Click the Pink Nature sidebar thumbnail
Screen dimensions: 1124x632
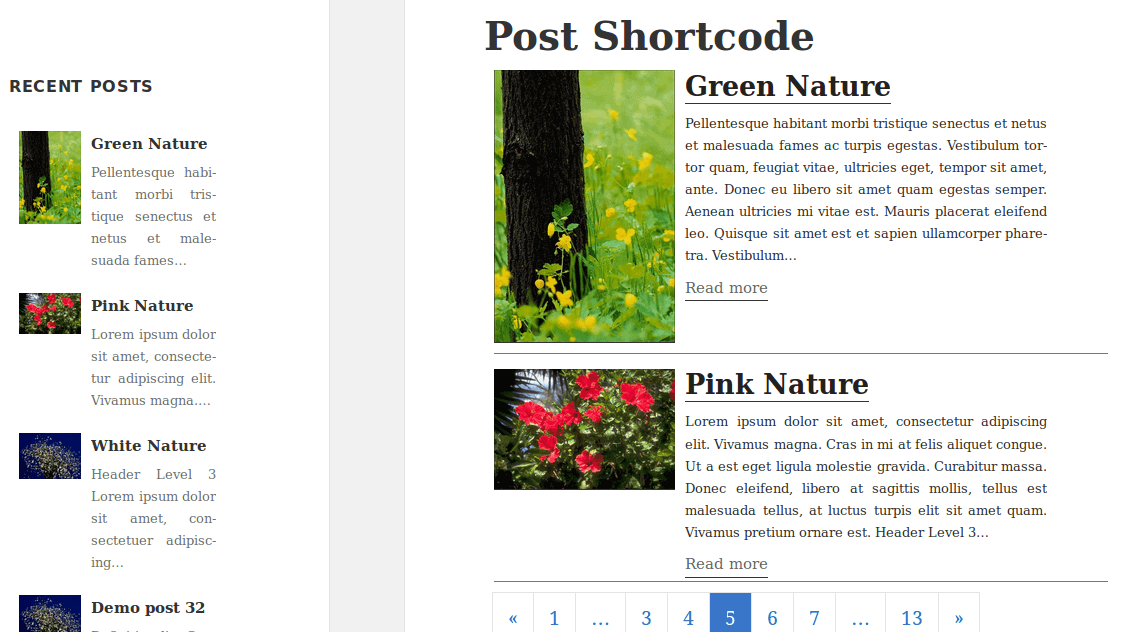[50, 313]
